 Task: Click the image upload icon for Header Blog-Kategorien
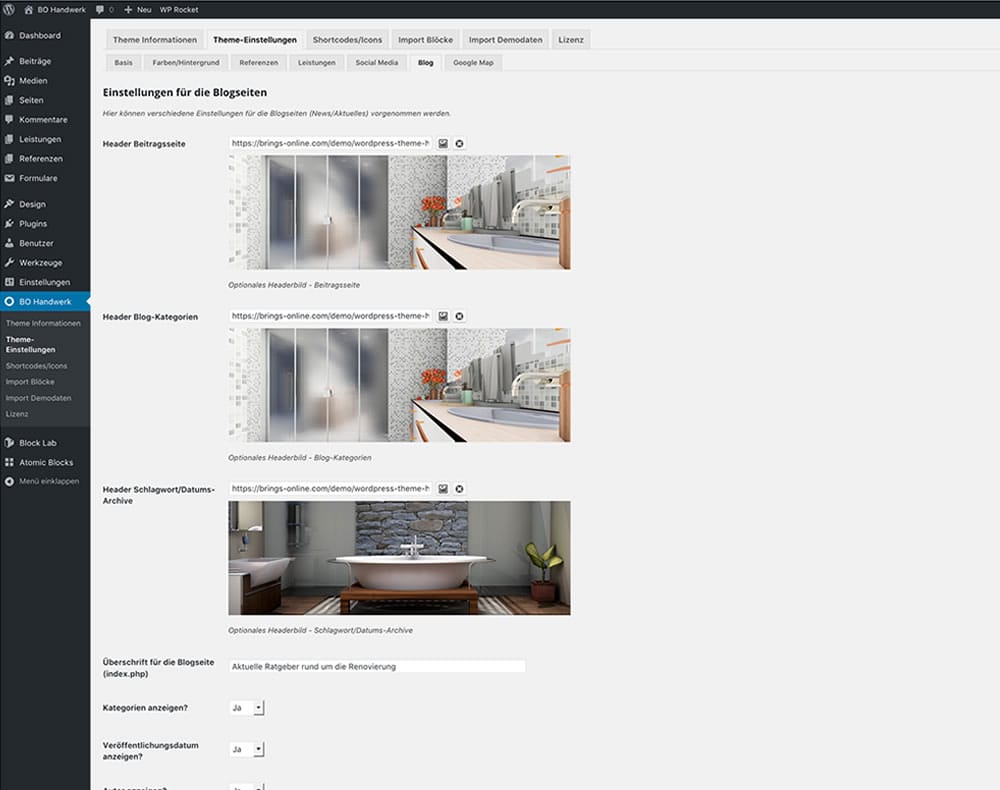click(x=443, y=316)
